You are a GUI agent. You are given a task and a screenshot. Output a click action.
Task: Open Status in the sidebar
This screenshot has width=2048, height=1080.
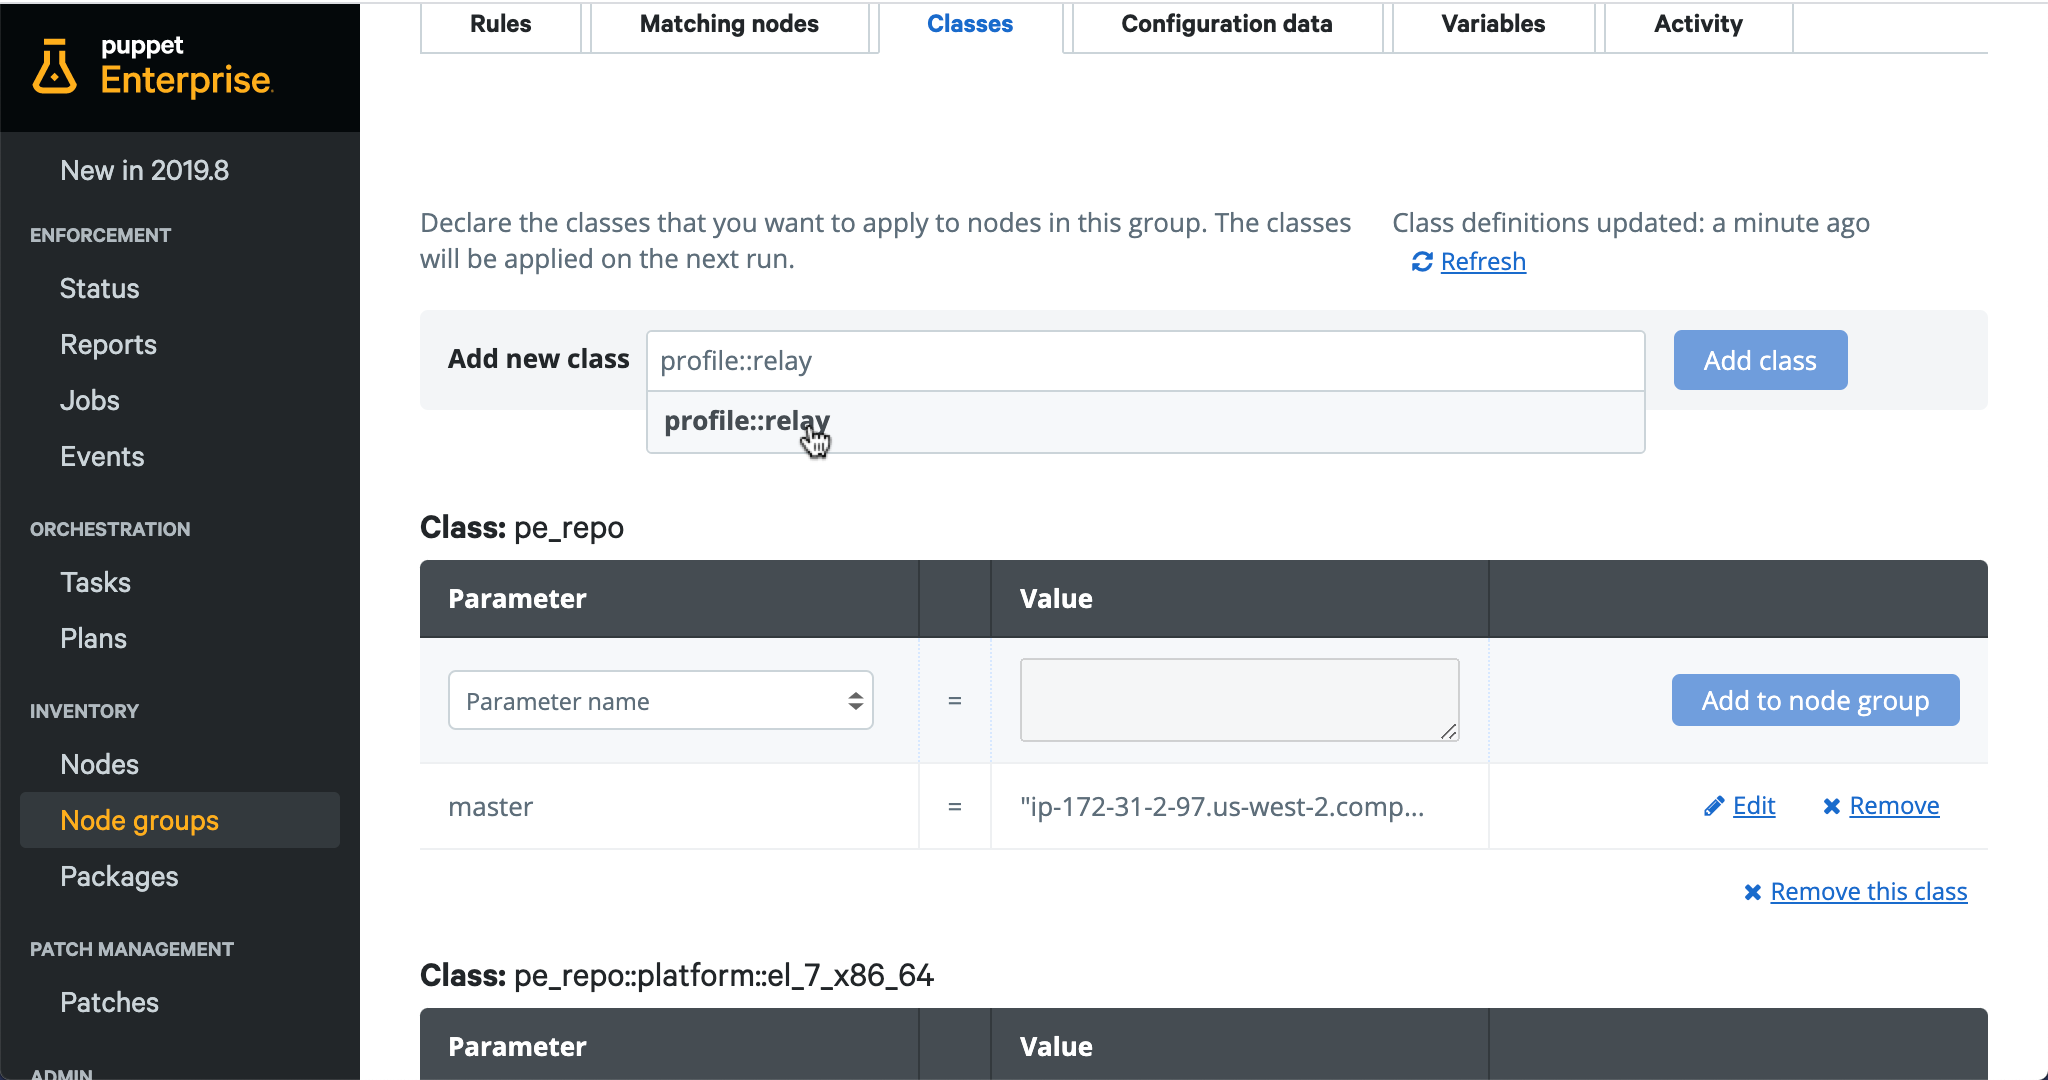pyautogui.click(x=100, y=289)
